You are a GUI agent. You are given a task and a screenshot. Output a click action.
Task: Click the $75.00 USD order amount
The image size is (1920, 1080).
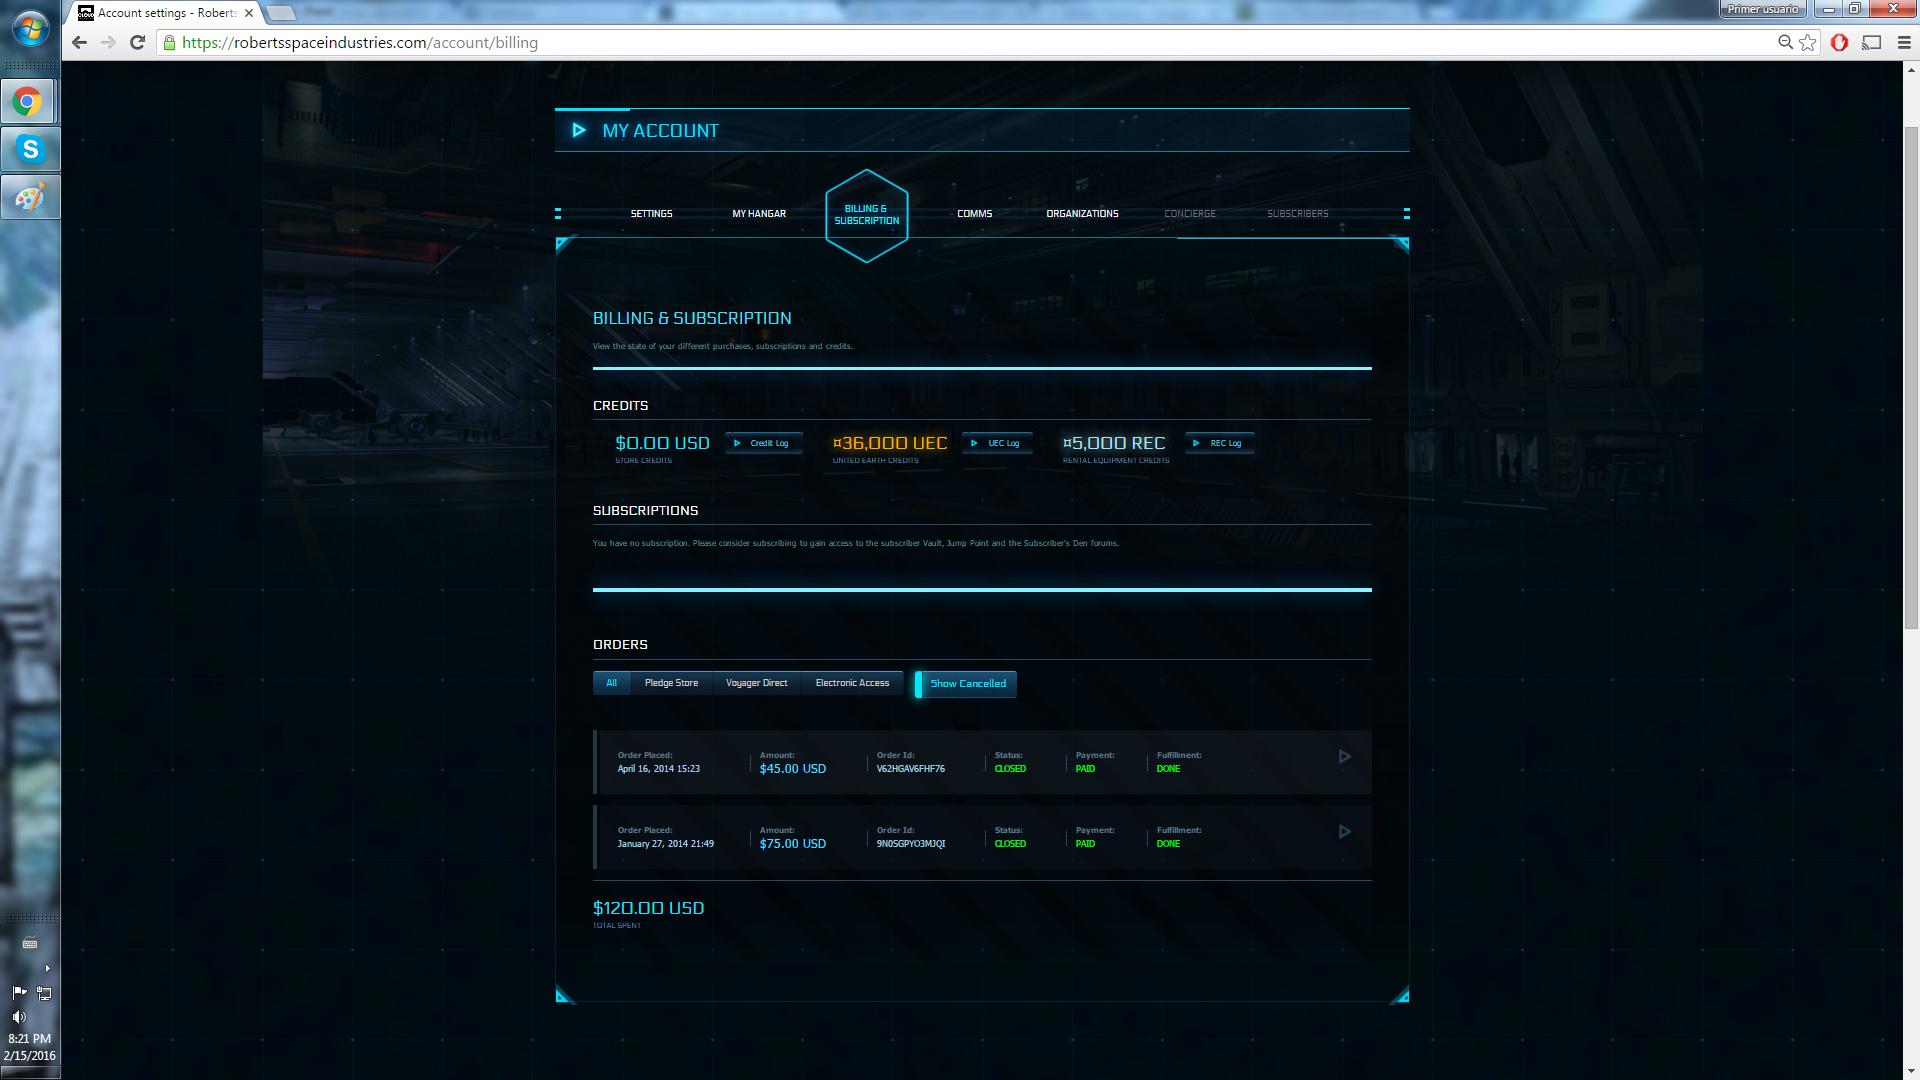[x=793, y=844]
